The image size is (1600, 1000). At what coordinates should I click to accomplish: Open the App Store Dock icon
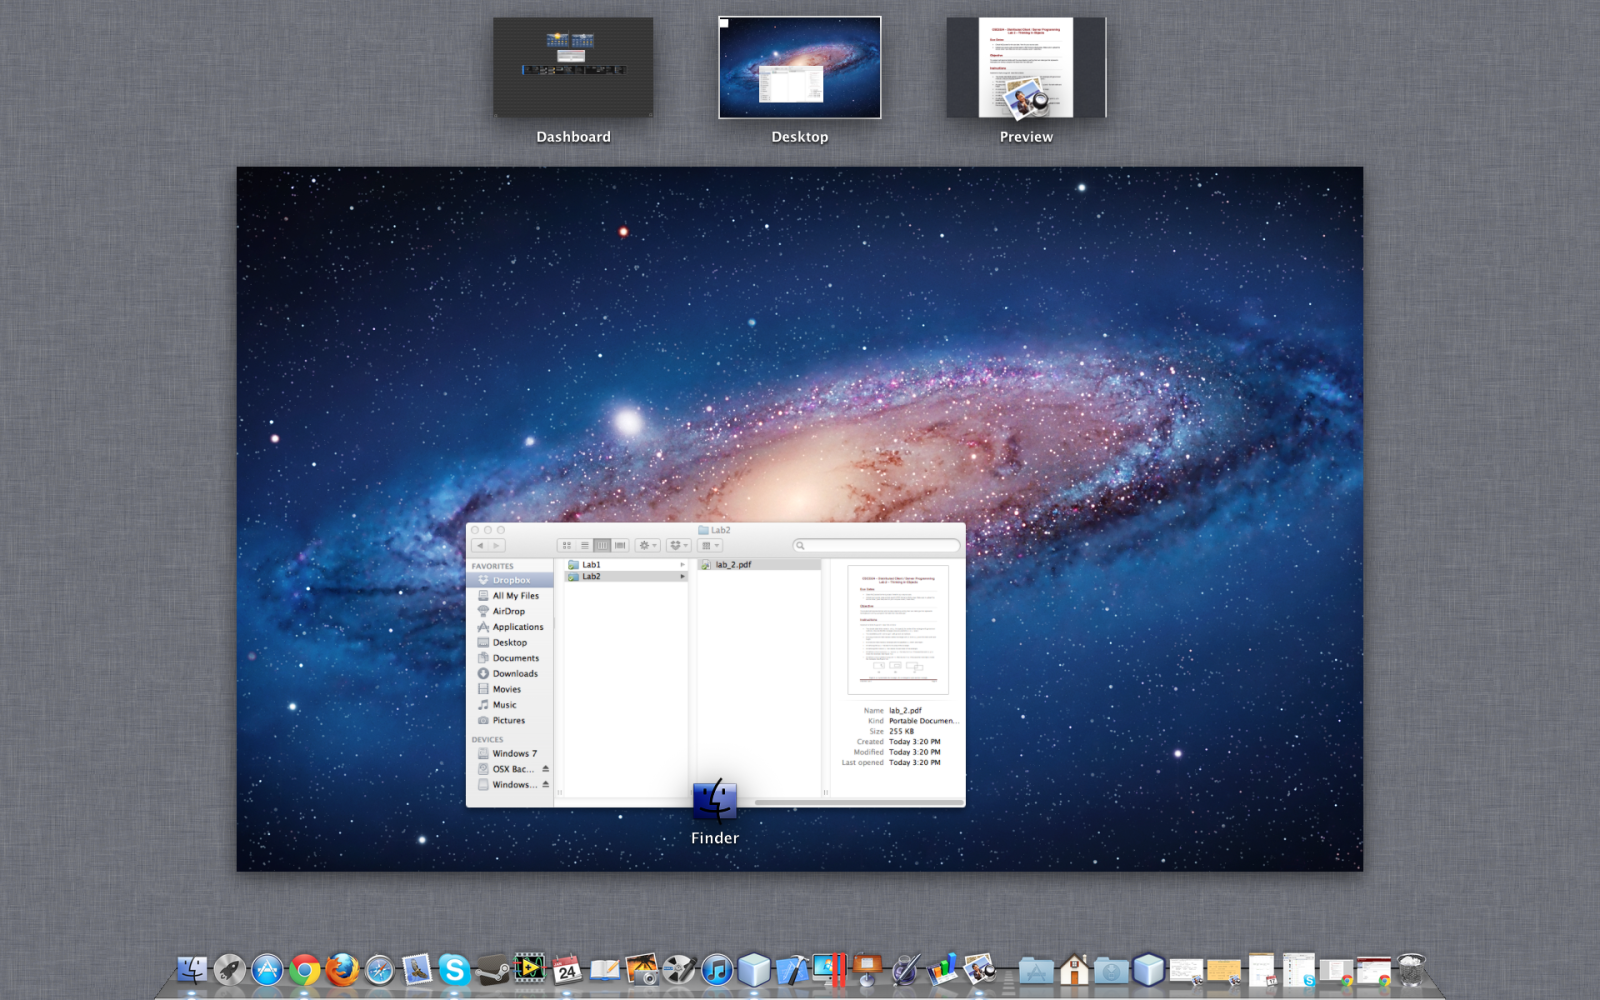(267, 969)
